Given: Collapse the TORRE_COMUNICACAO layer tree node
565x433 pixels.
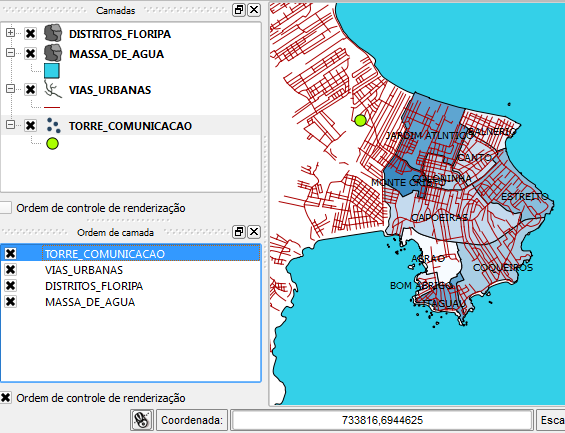Looking at the screenshot, I should tap(10, 125).
